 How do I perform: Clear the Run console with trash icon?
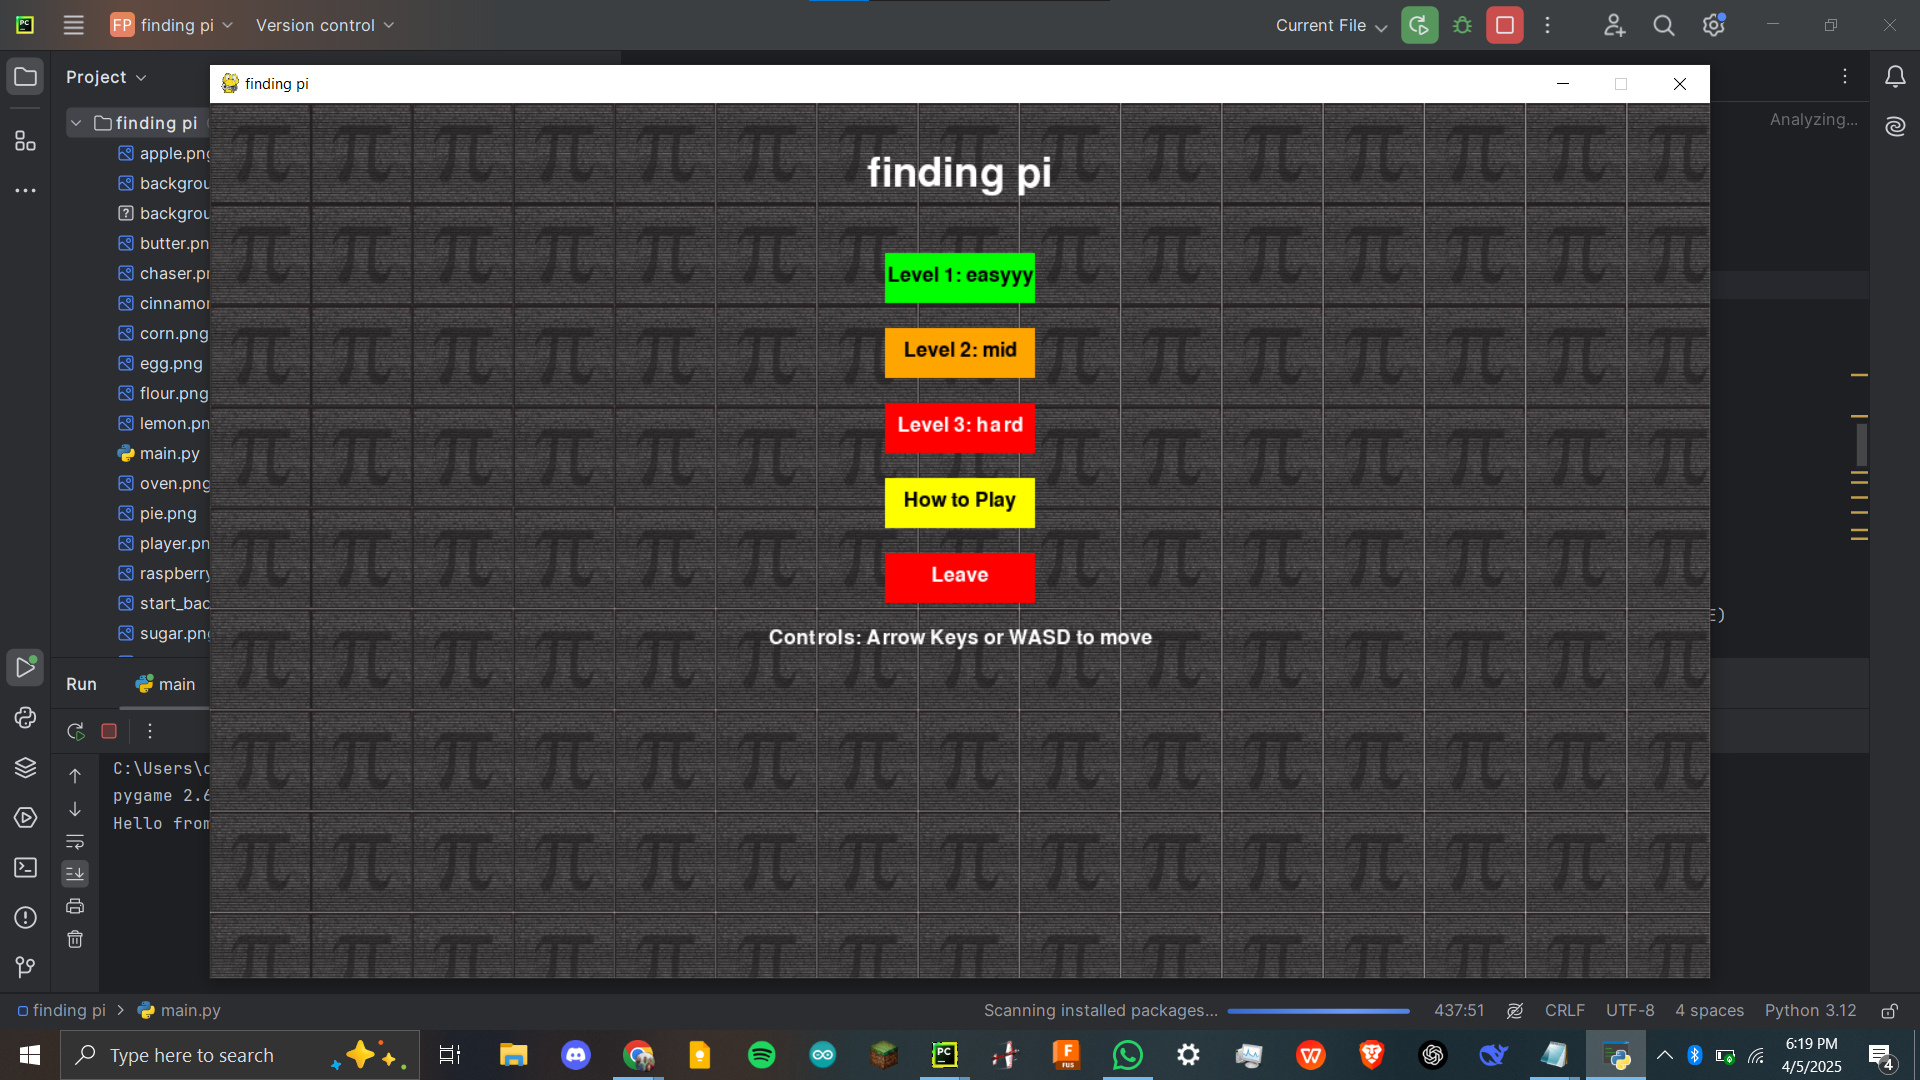(x=75, y=939)
